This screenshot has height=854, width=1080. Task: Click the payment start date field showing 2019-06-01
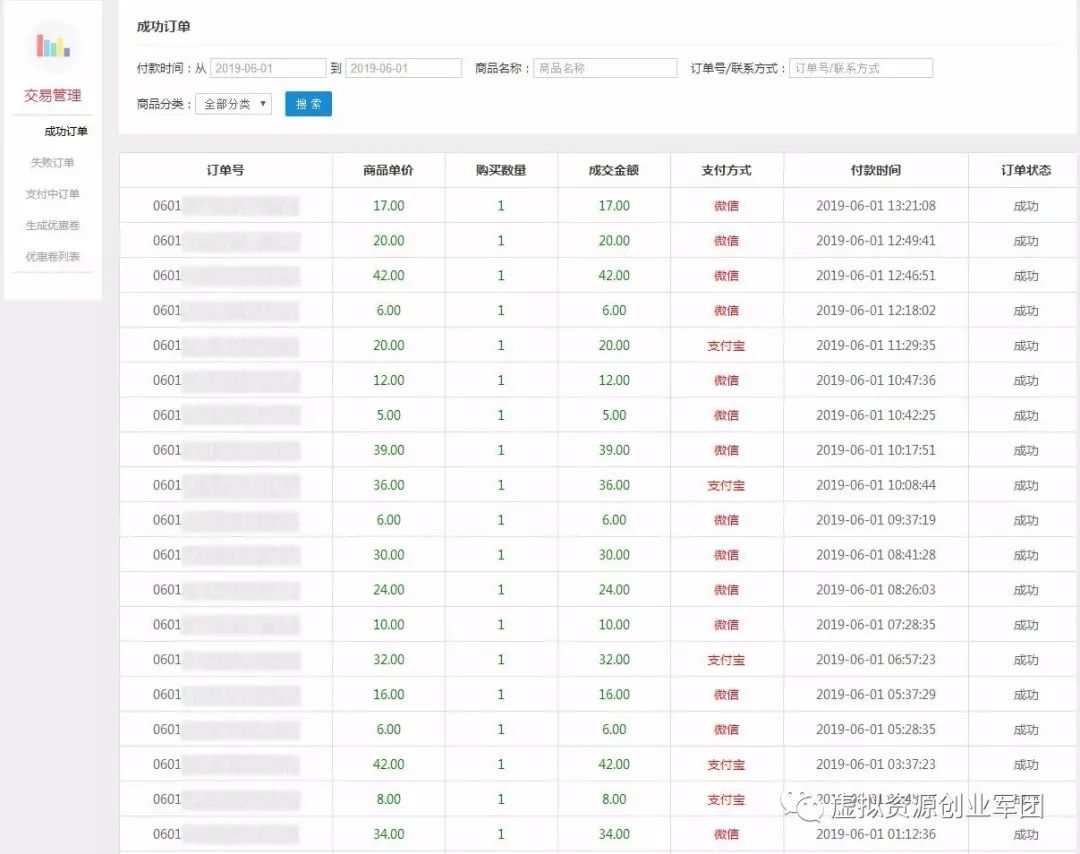tap(266, 66)
